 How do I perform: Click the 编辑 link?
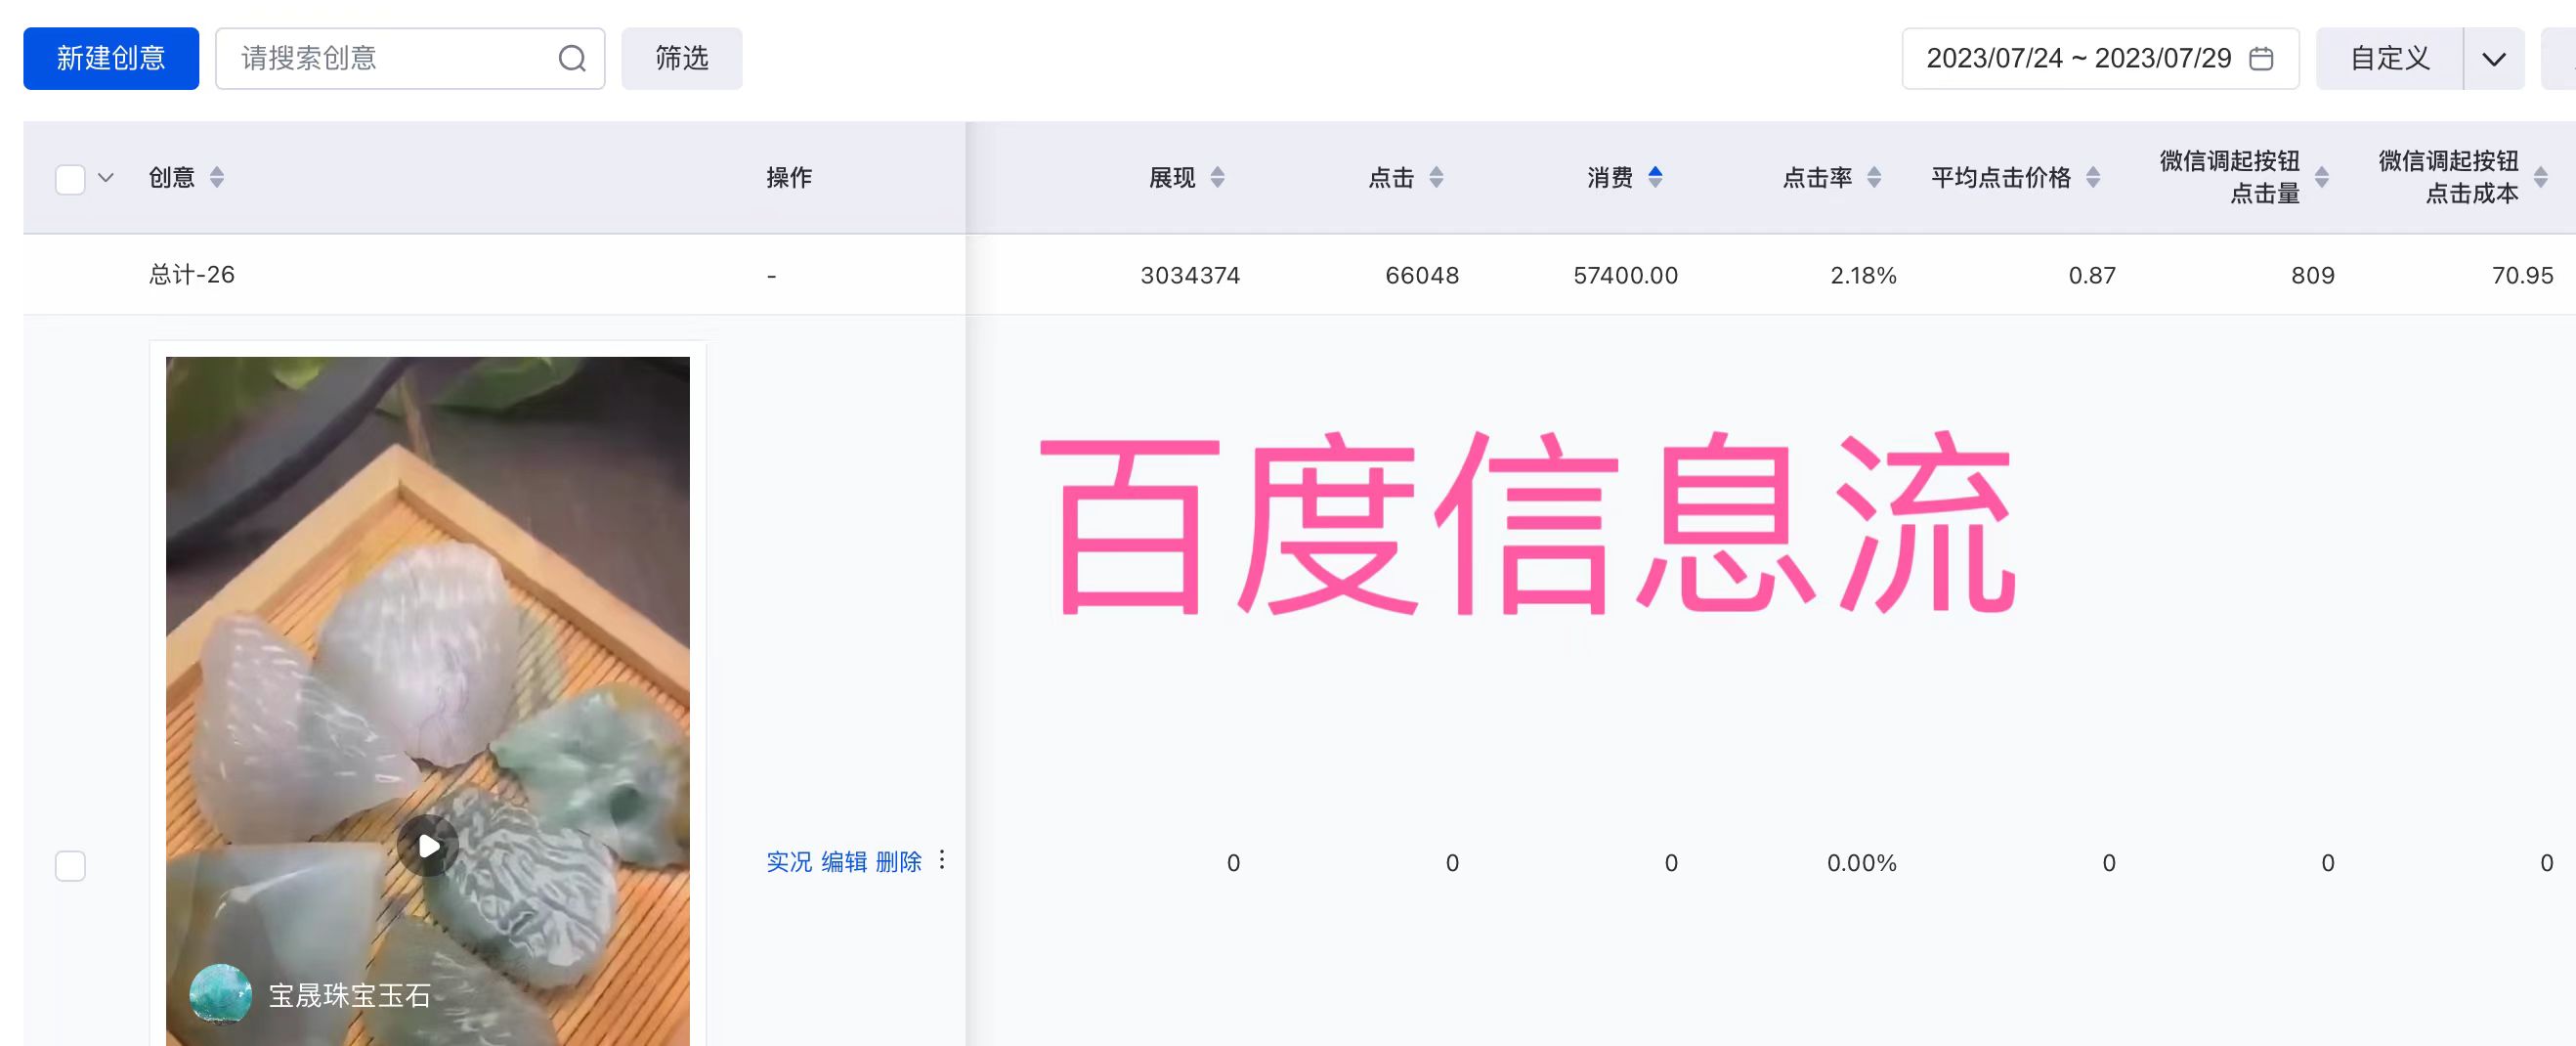click(844, 862)
